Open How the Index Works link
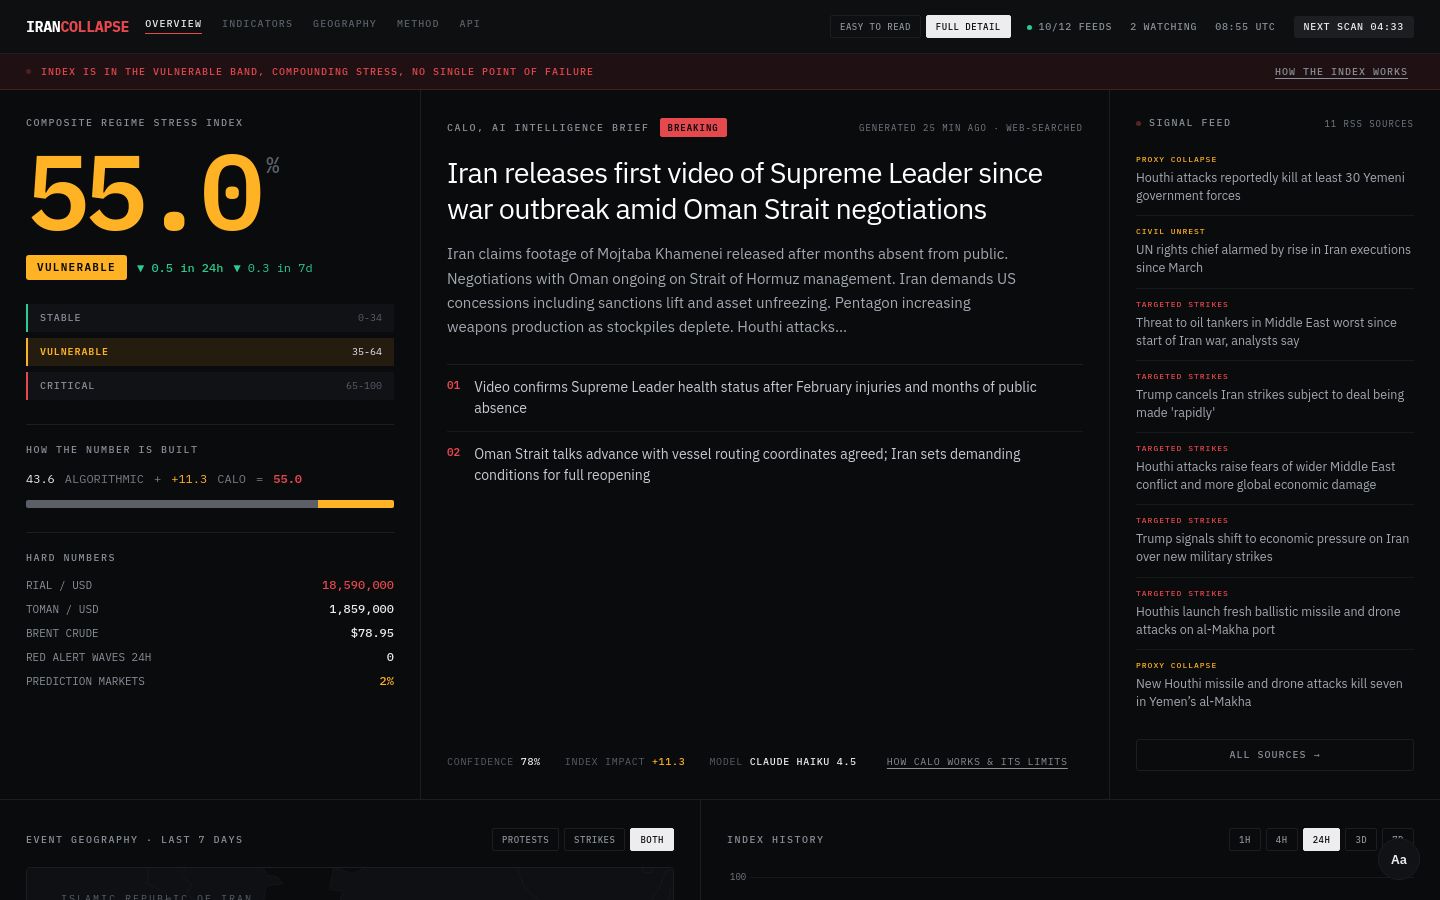 (x=1341, y=72)
